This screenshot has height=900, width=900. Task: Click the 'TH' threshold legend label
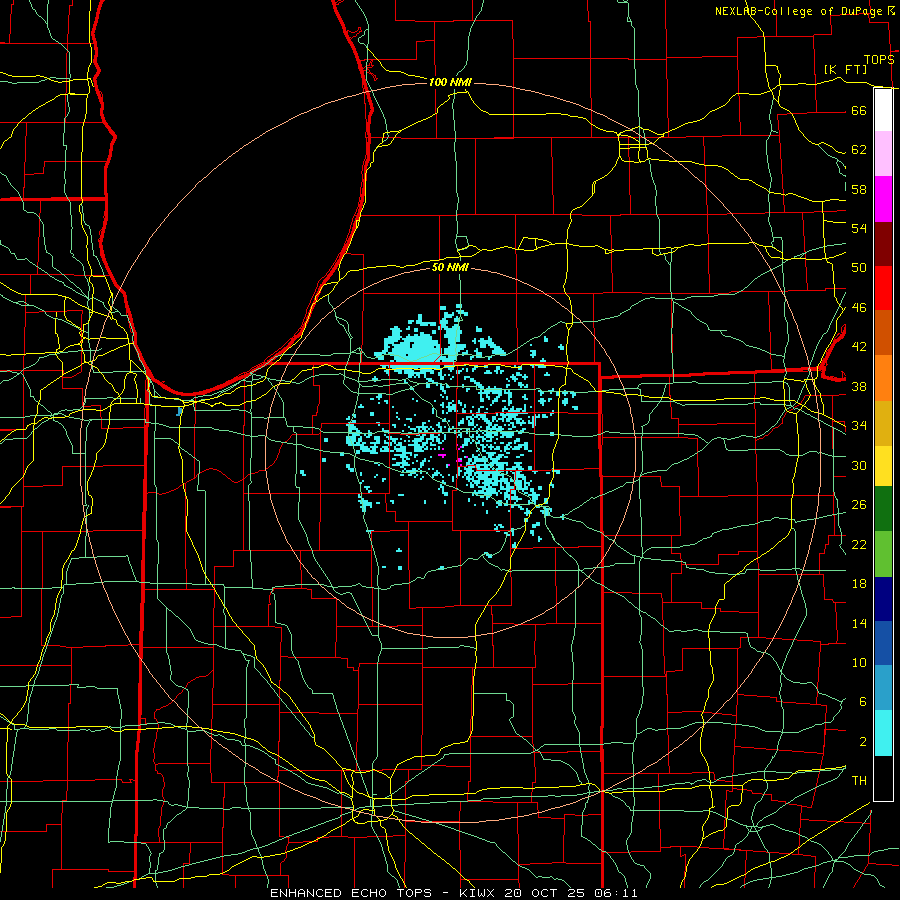coord(859,781)
